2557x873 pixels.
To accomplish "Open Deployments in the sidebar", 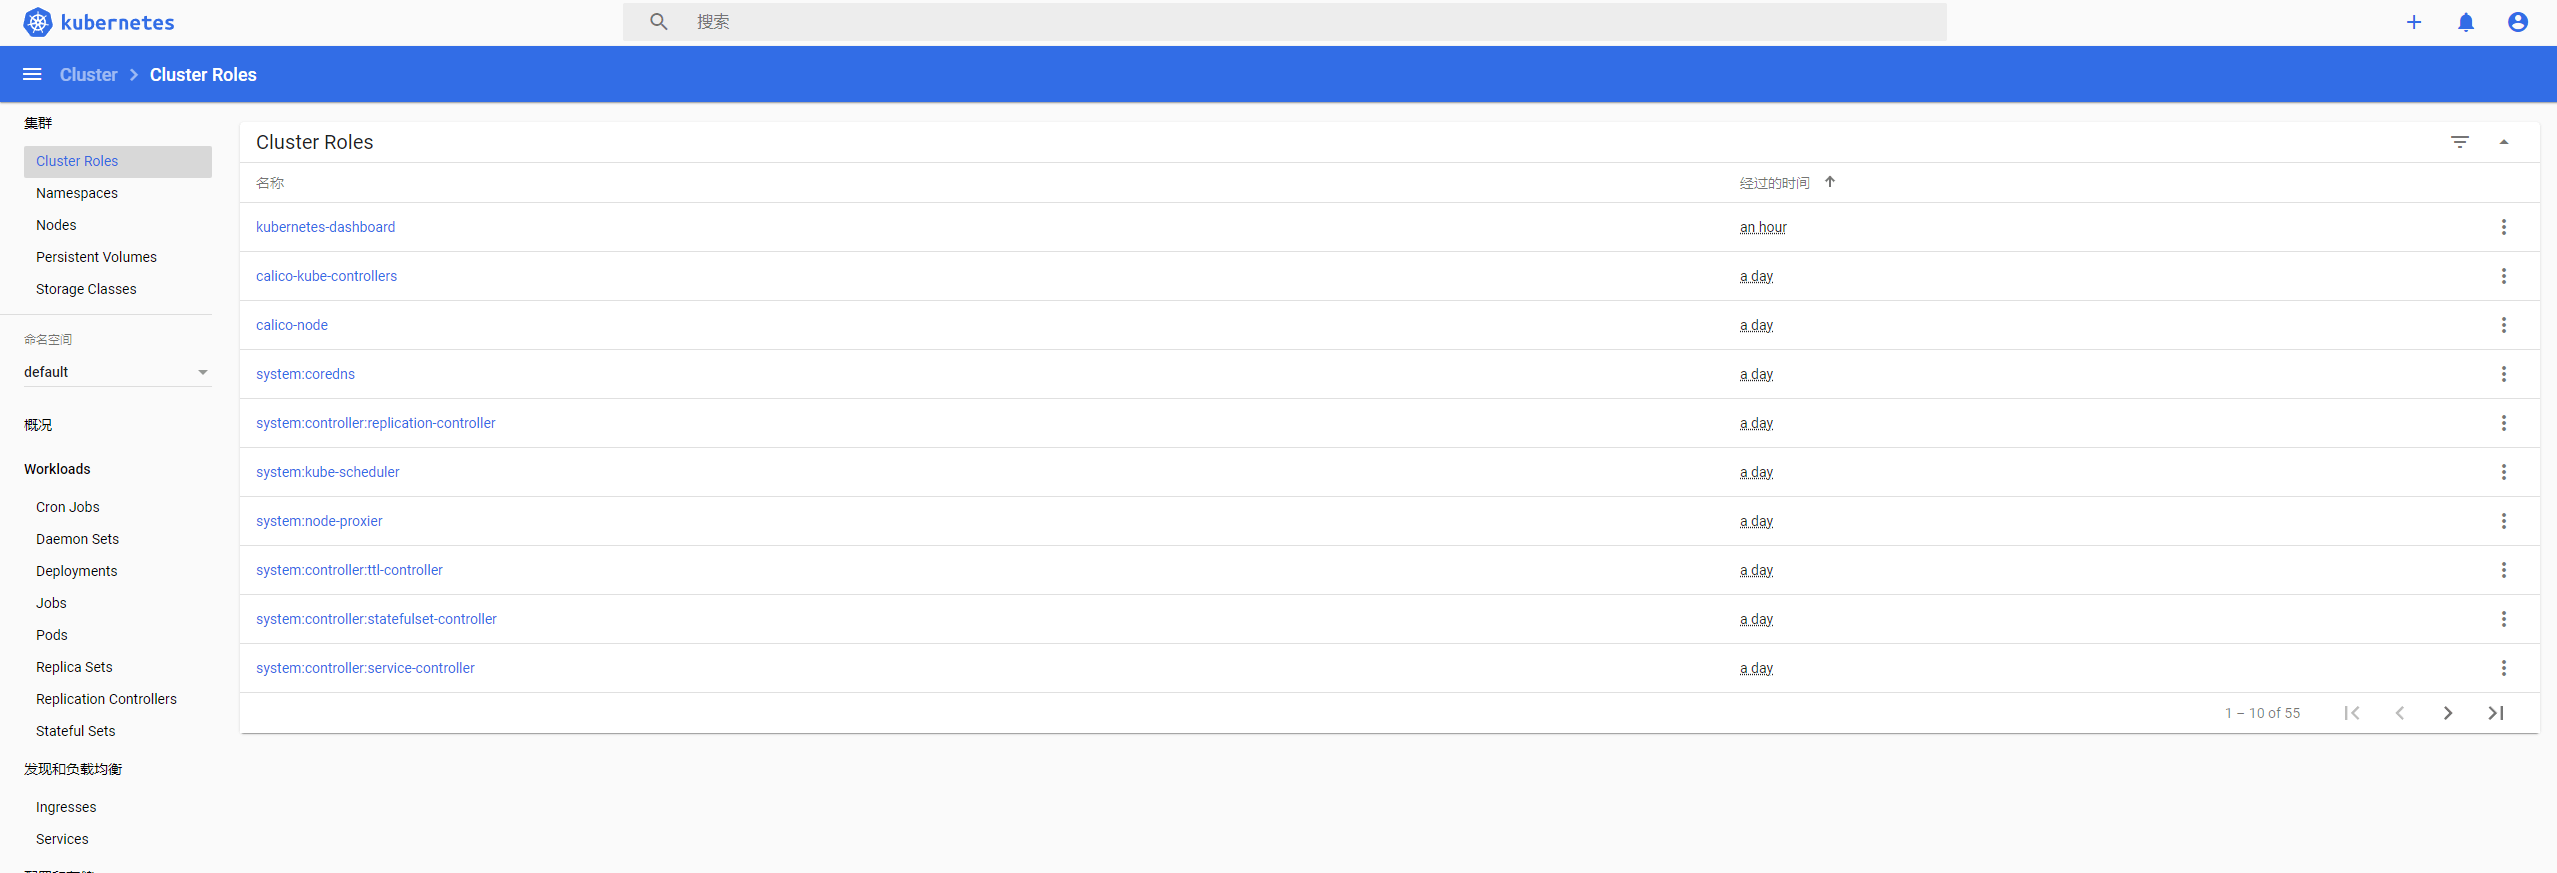I will pos(77,571).
